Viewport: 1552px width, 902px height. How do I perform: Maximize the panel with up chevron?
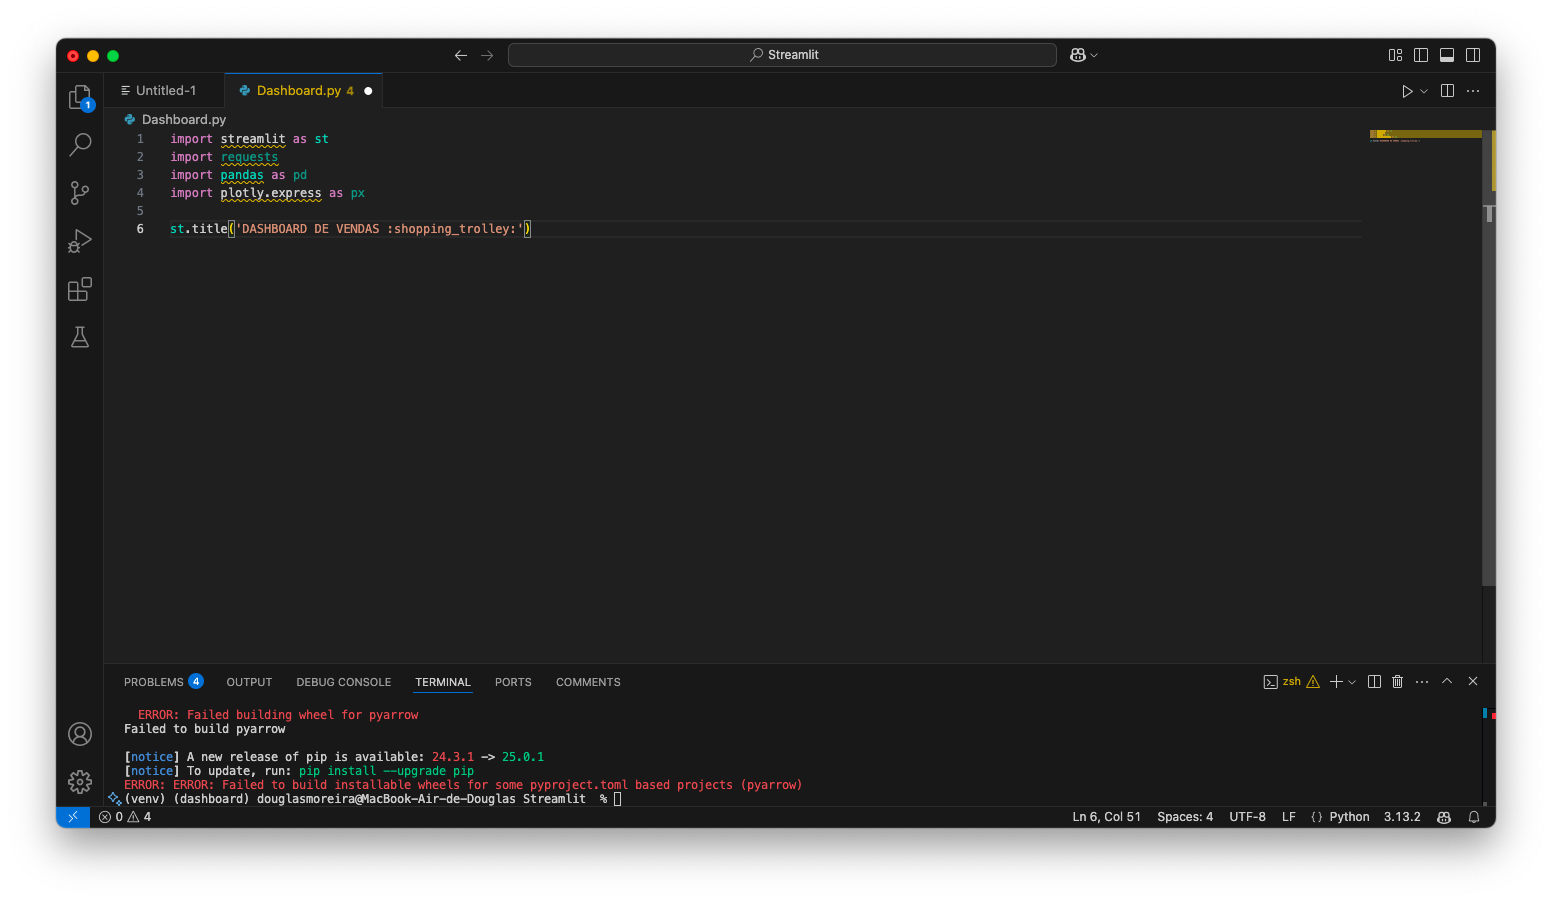(1447, 681)
